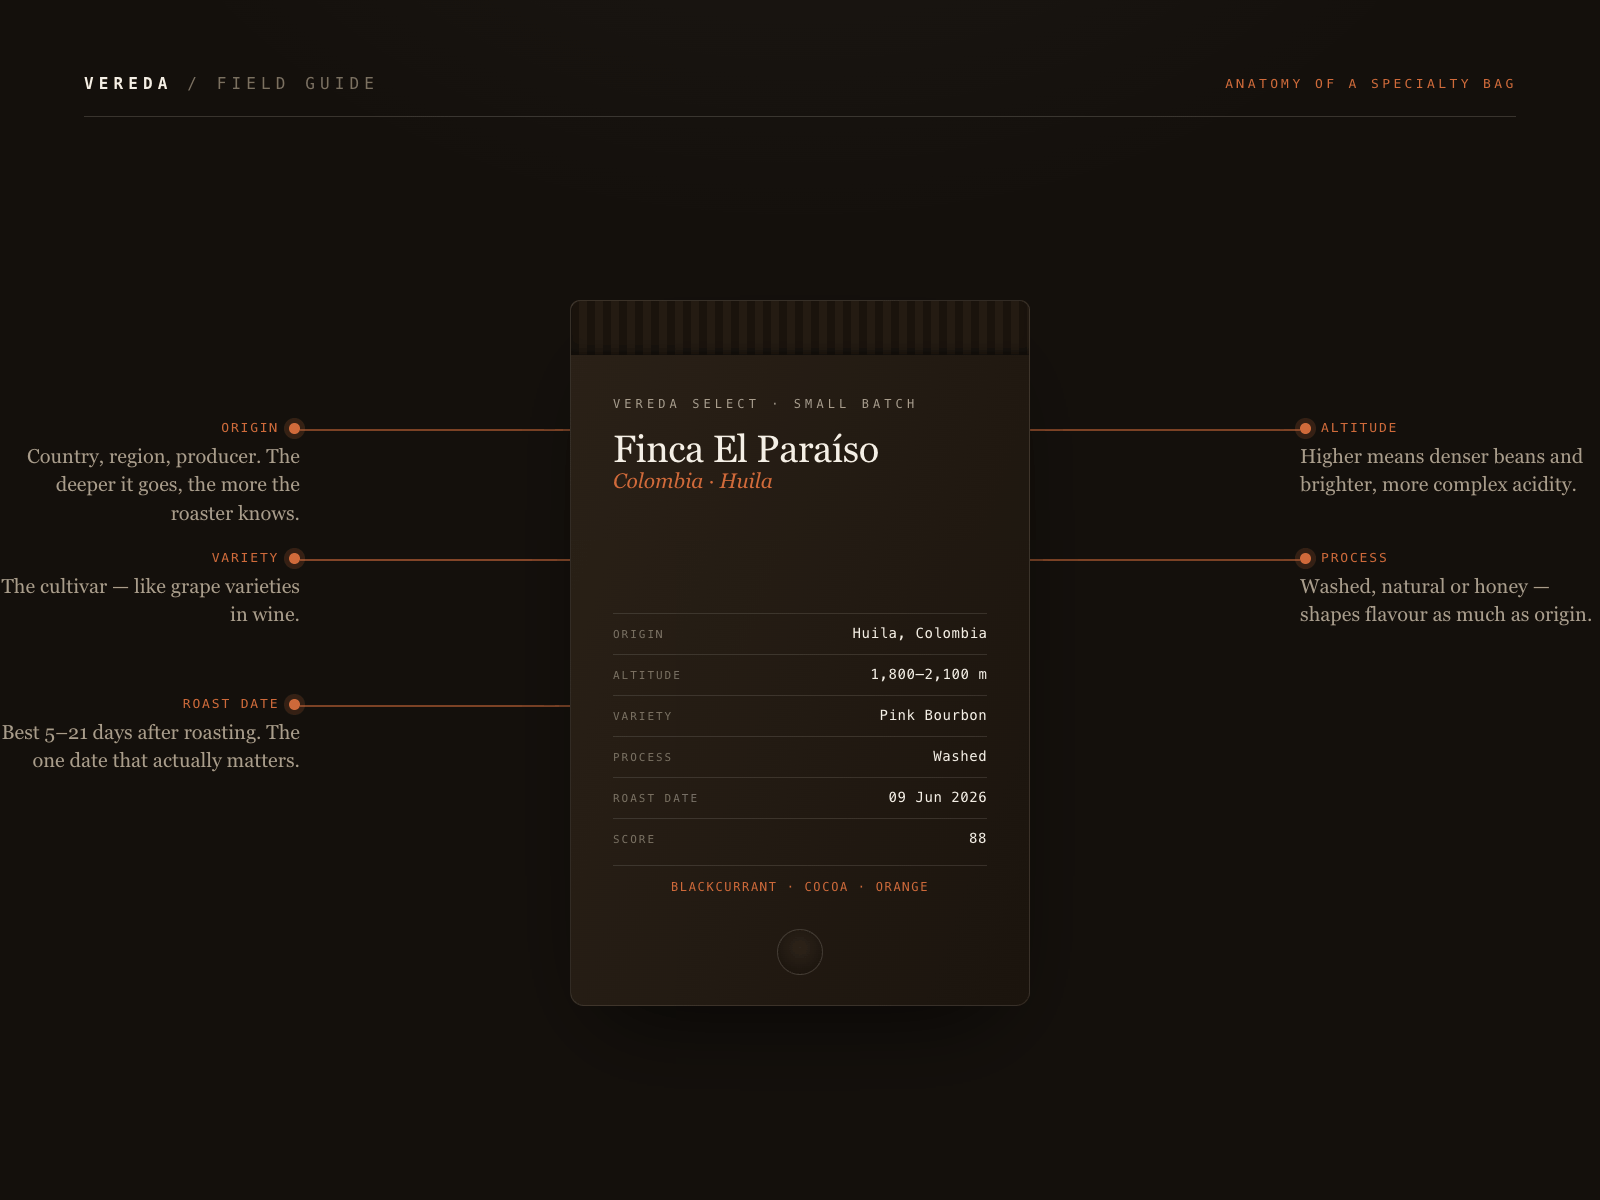Select the Process row Washed
Image resolution: width=1600 pixels, height=1200 pixels.
800,757
